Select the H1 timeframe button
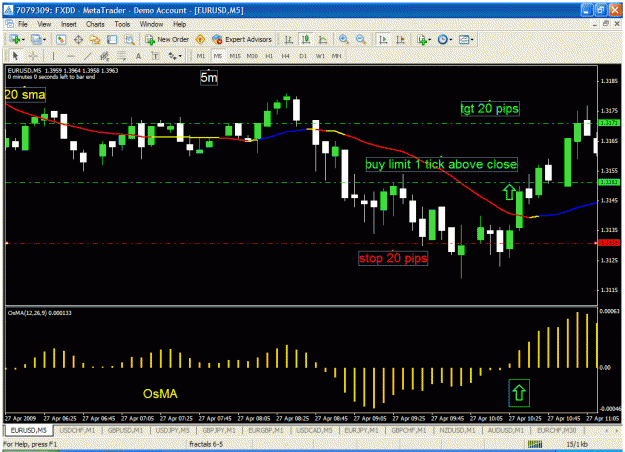This screenshot has height=452, width=625. (269, 56)
